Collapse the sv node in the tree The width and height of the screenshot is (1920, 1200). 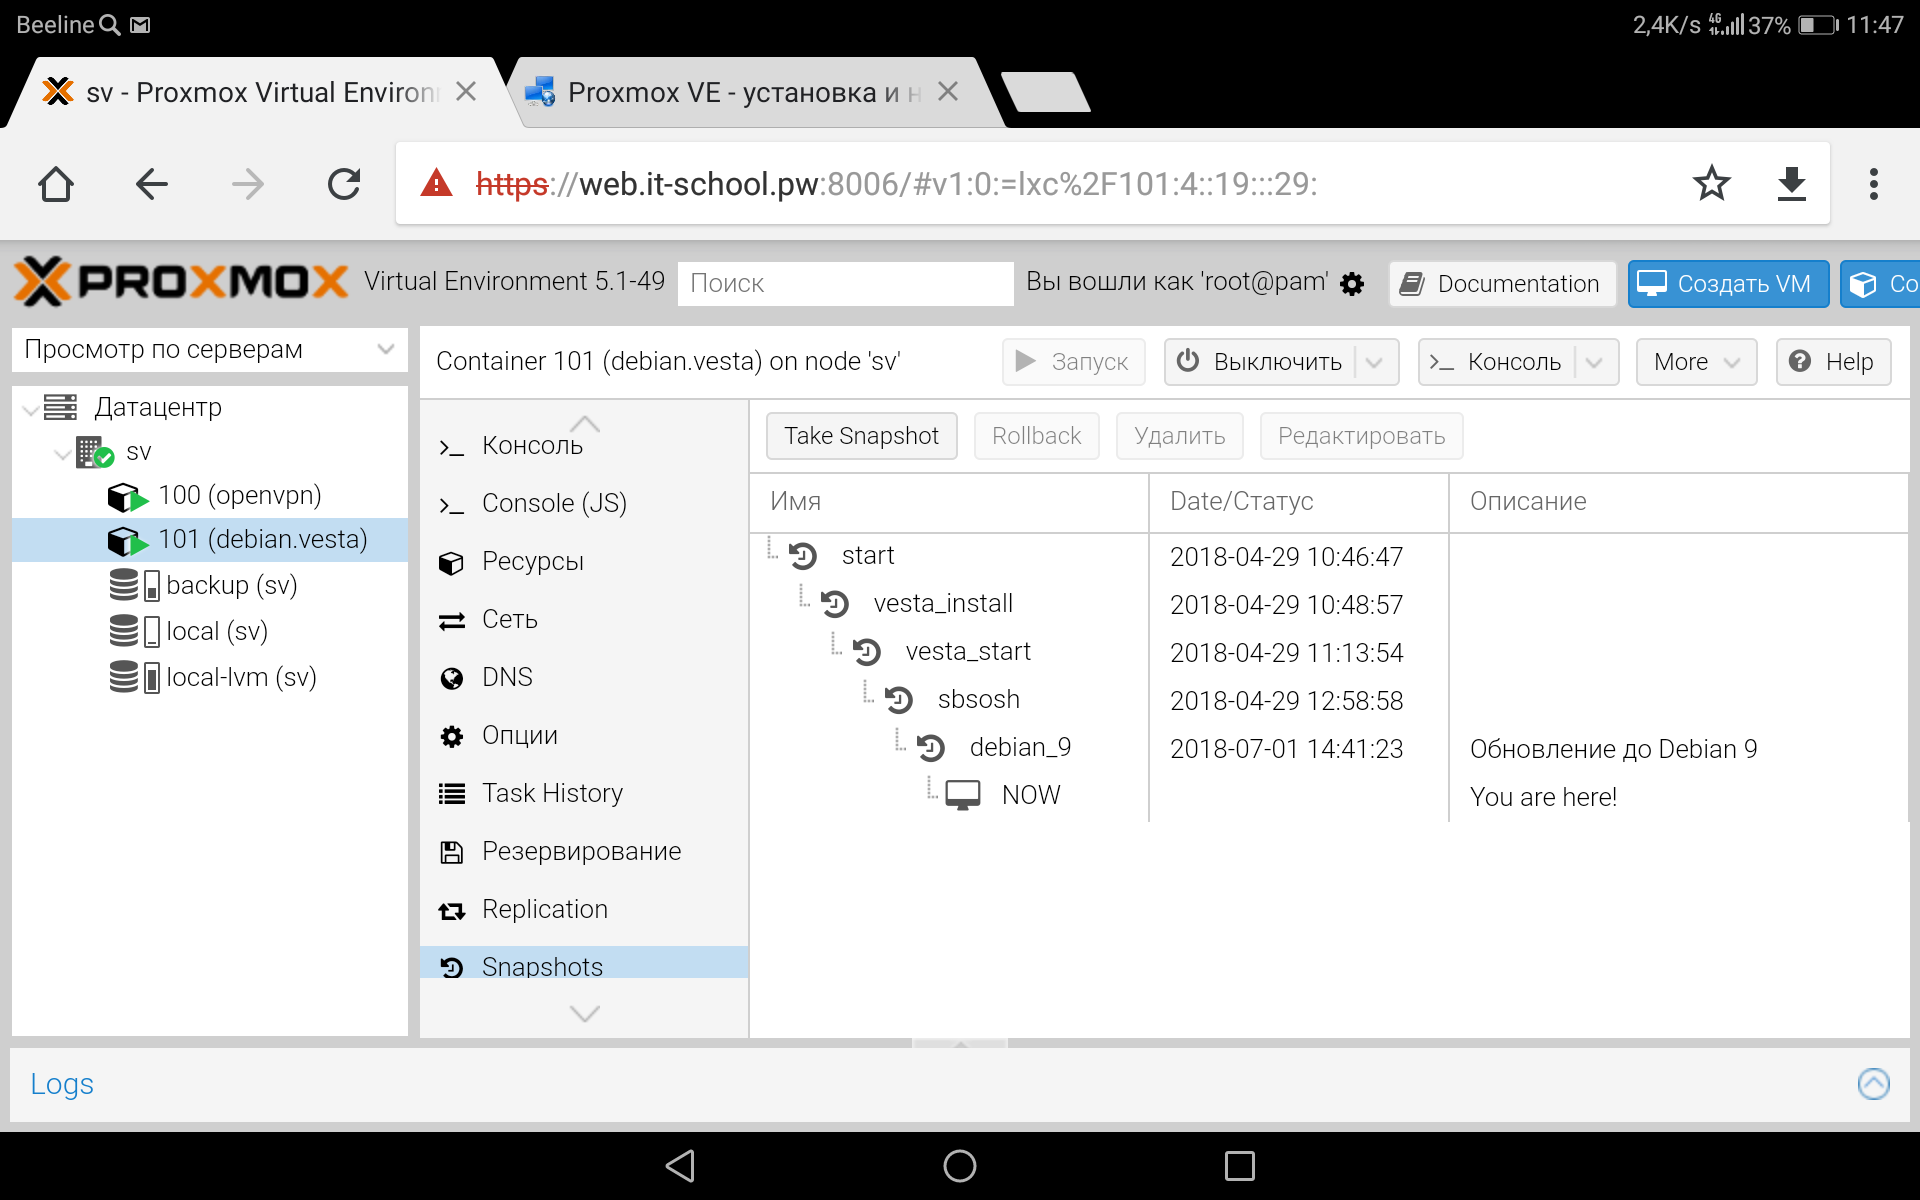coord(62,453)
